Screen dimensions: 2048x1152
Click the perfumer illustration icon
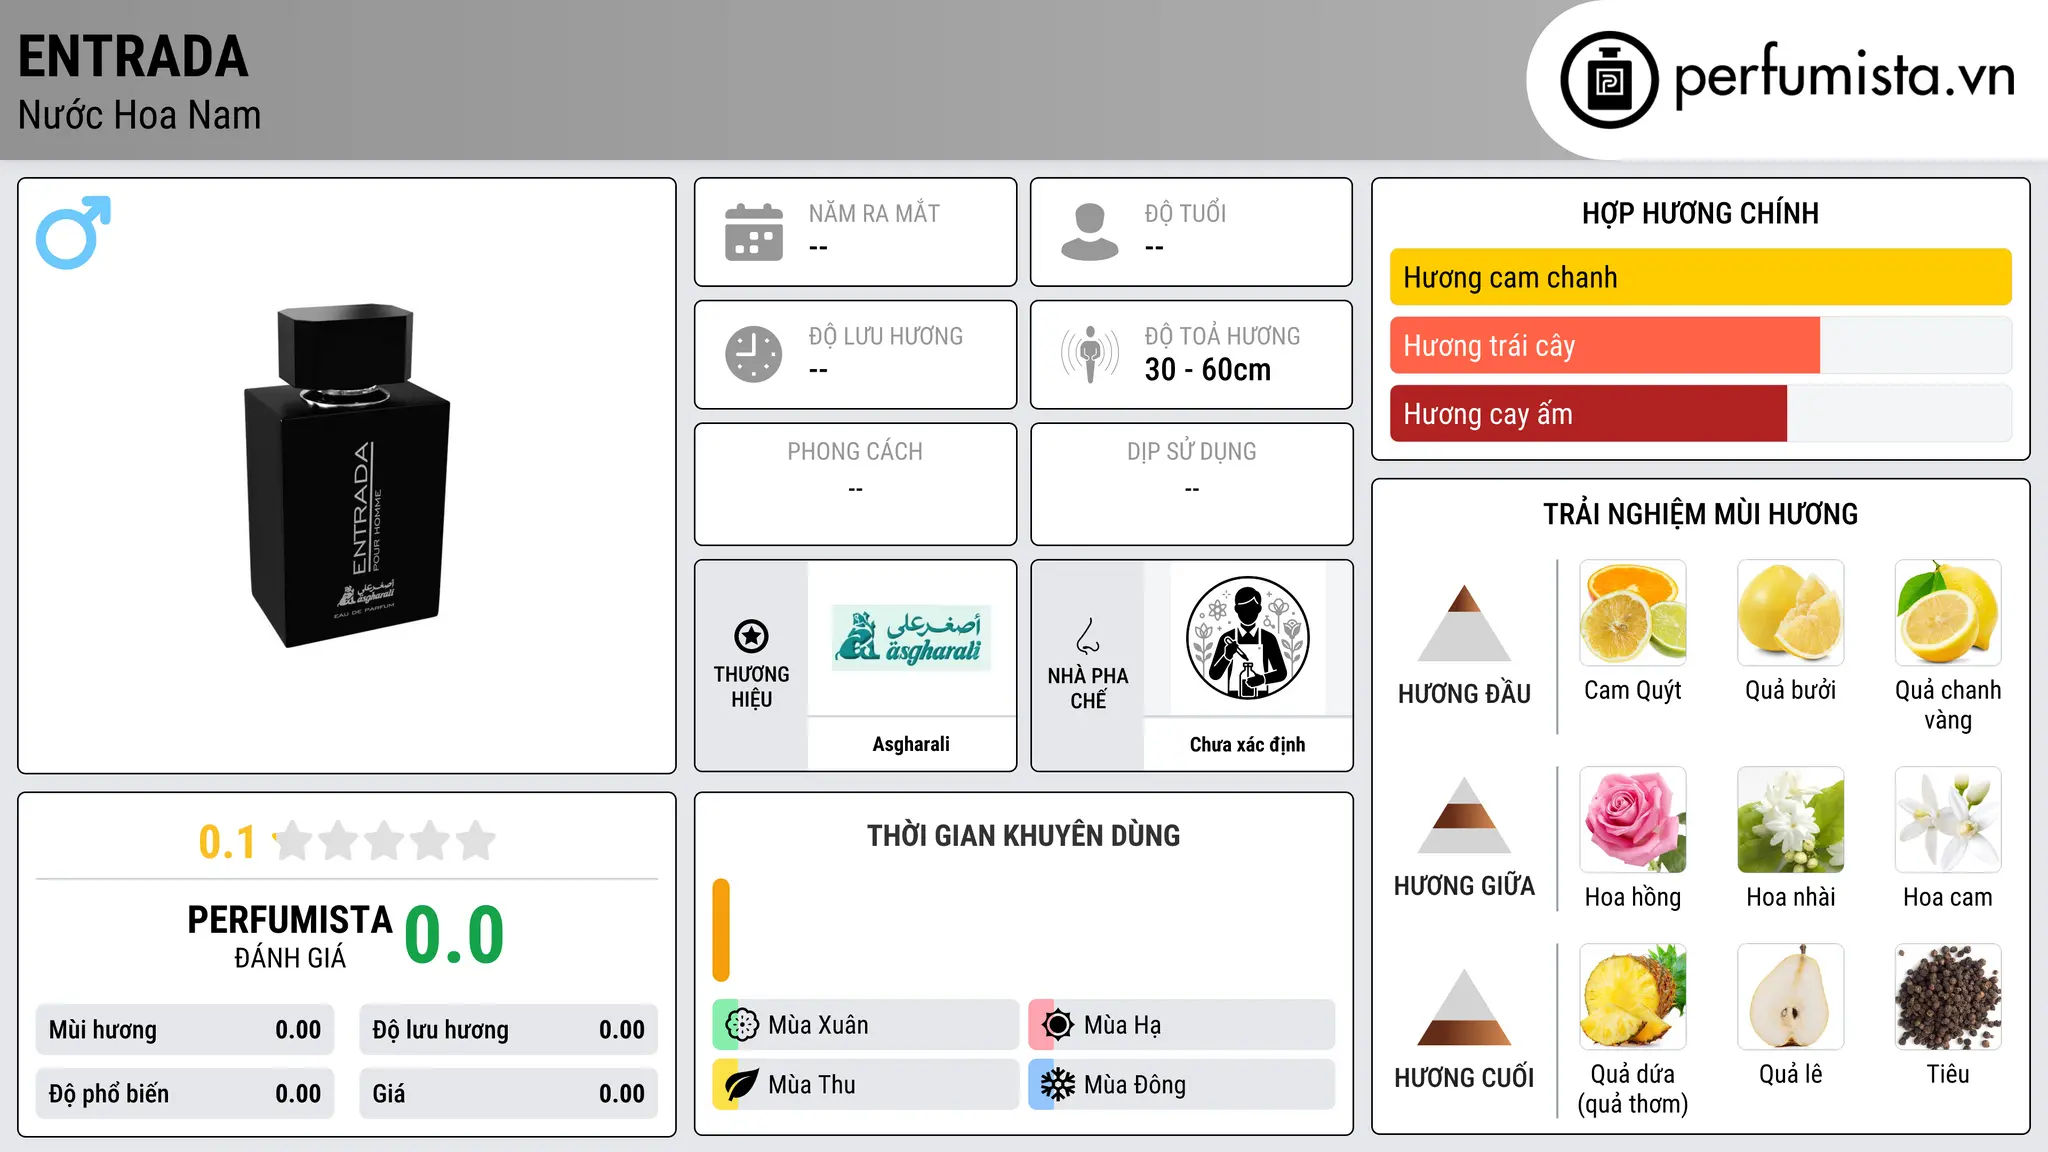click(x=1248, y=638)
